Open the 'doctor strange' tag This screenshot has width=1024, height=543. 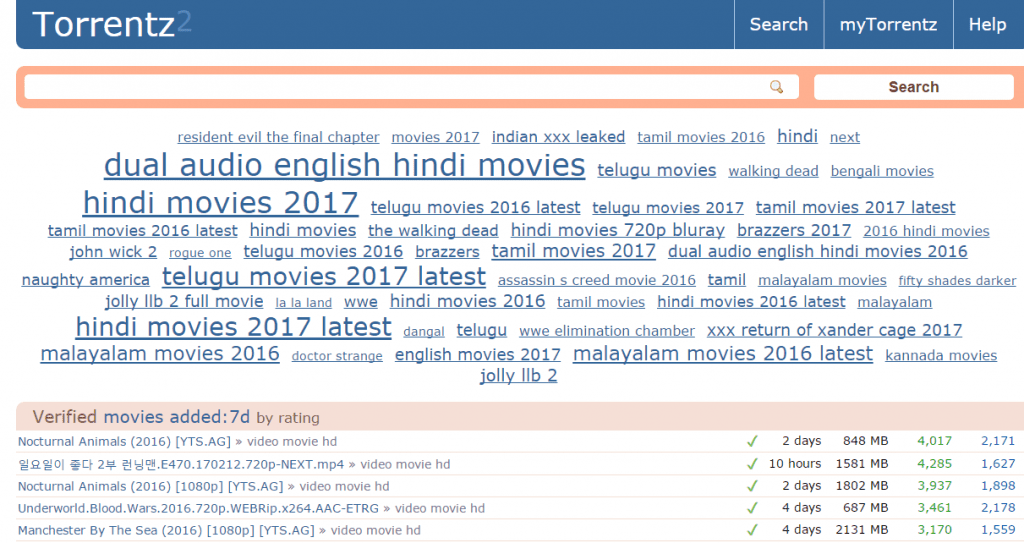(x=337, y=356)
